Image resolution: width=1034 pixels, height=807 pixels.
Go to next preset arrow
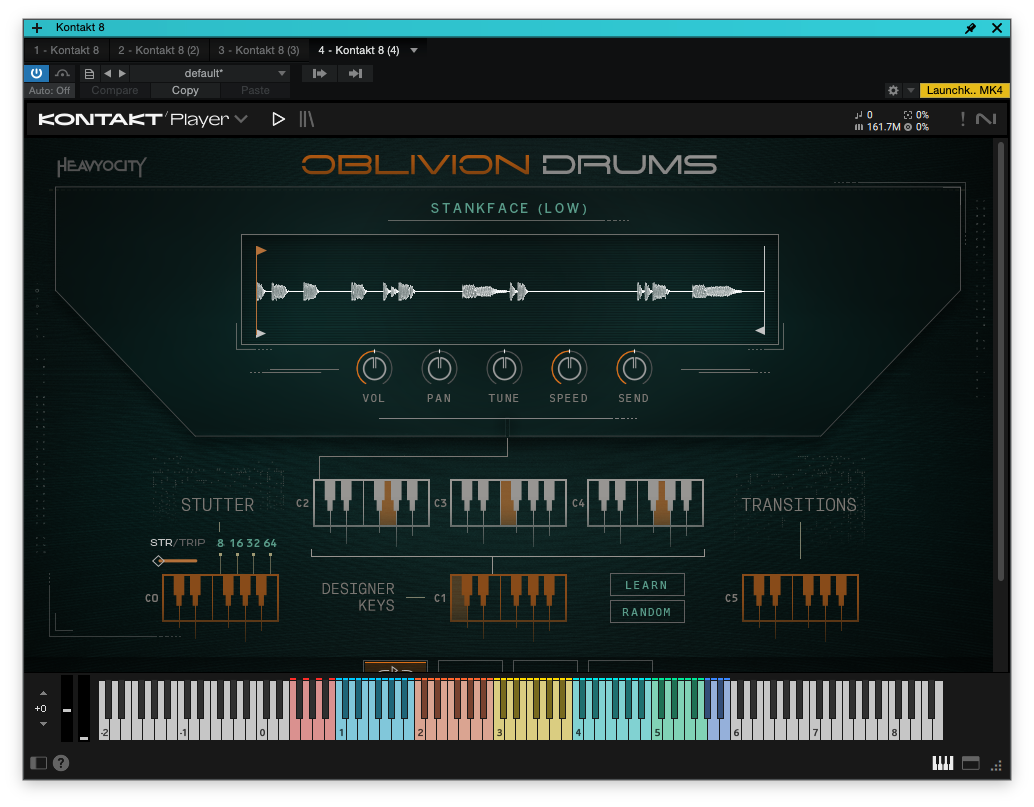pos(122,73)
